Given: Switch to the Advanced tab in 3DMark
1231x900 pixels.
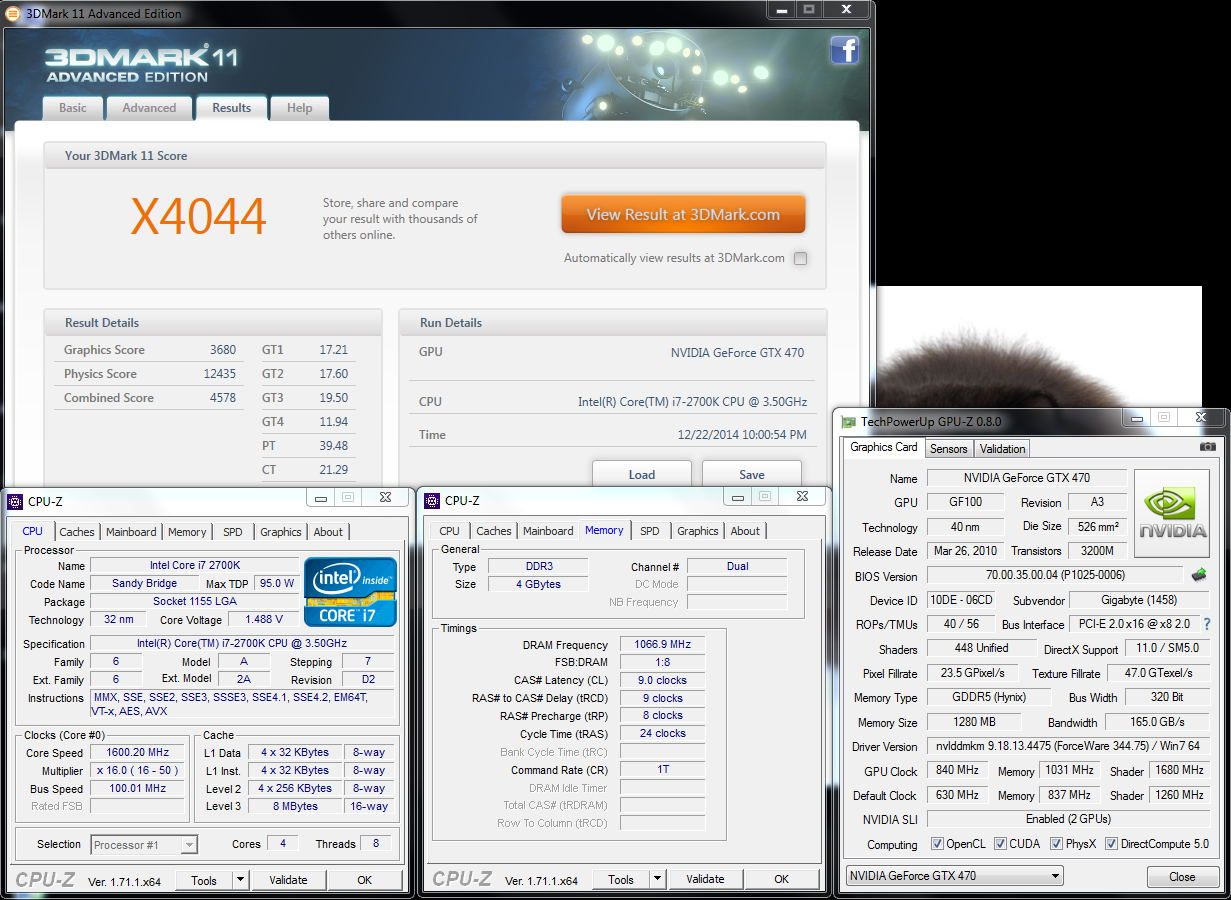Looking at the screenshot, I should click(149, 108).
